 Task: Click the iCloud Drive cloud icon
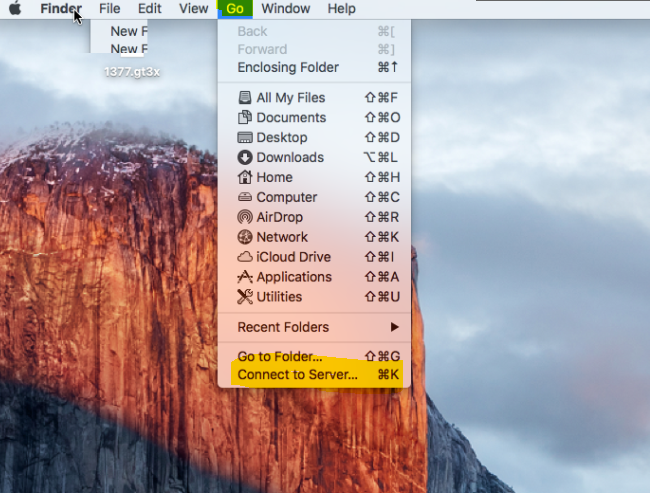244,257
